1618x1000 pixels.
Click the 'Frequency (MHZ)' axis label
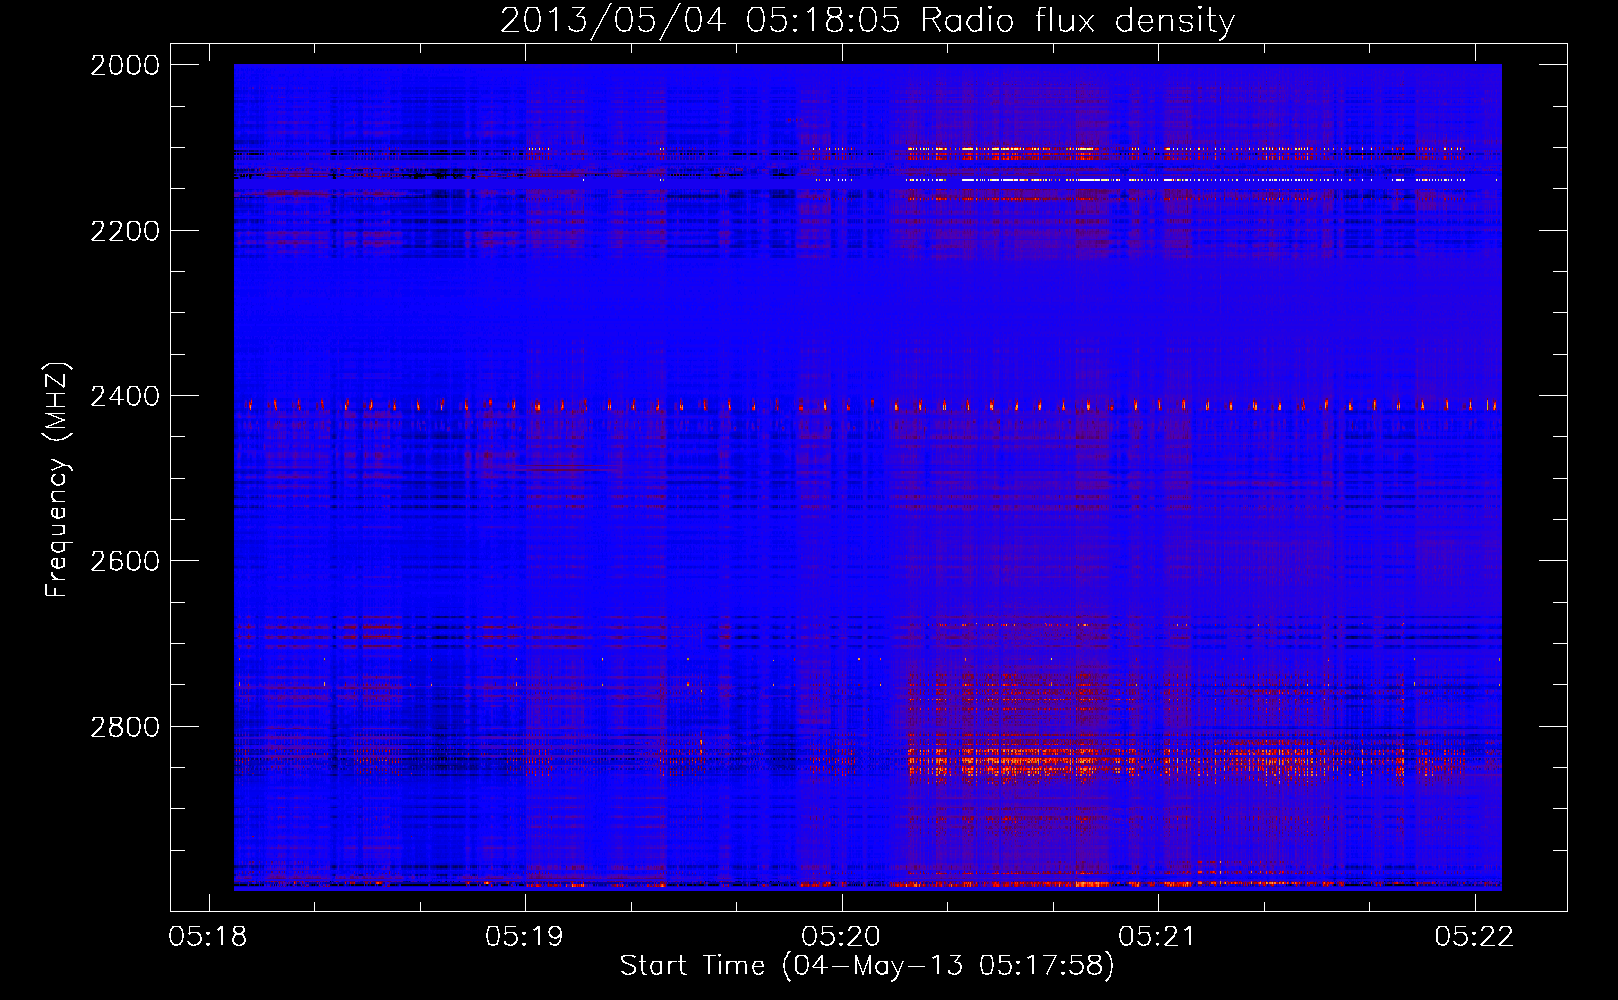click(x=57, y=480)
